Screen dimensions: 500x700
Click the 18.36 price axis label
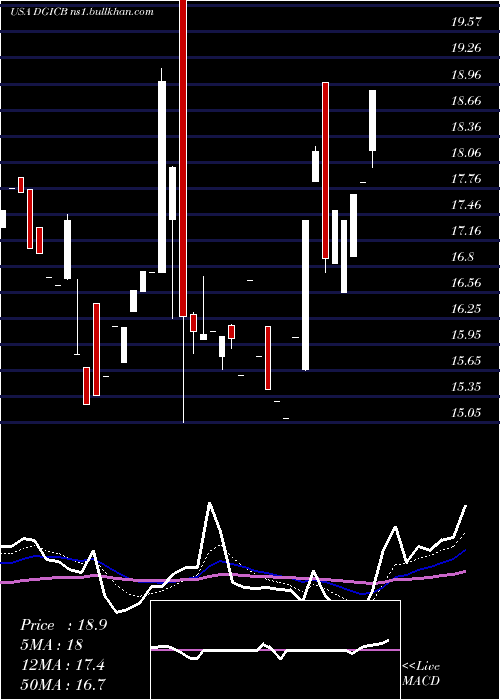[467, 126]
